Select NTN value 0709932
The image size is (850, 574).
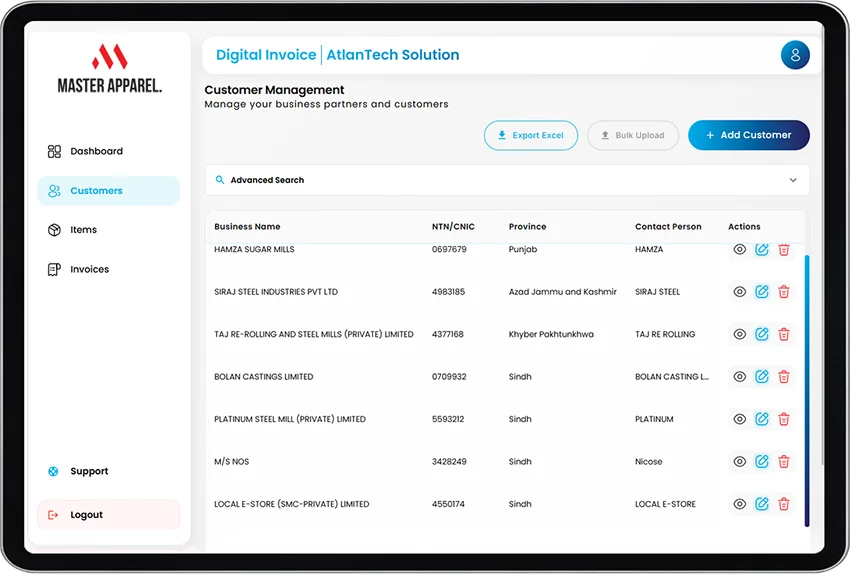pos(449,377)
